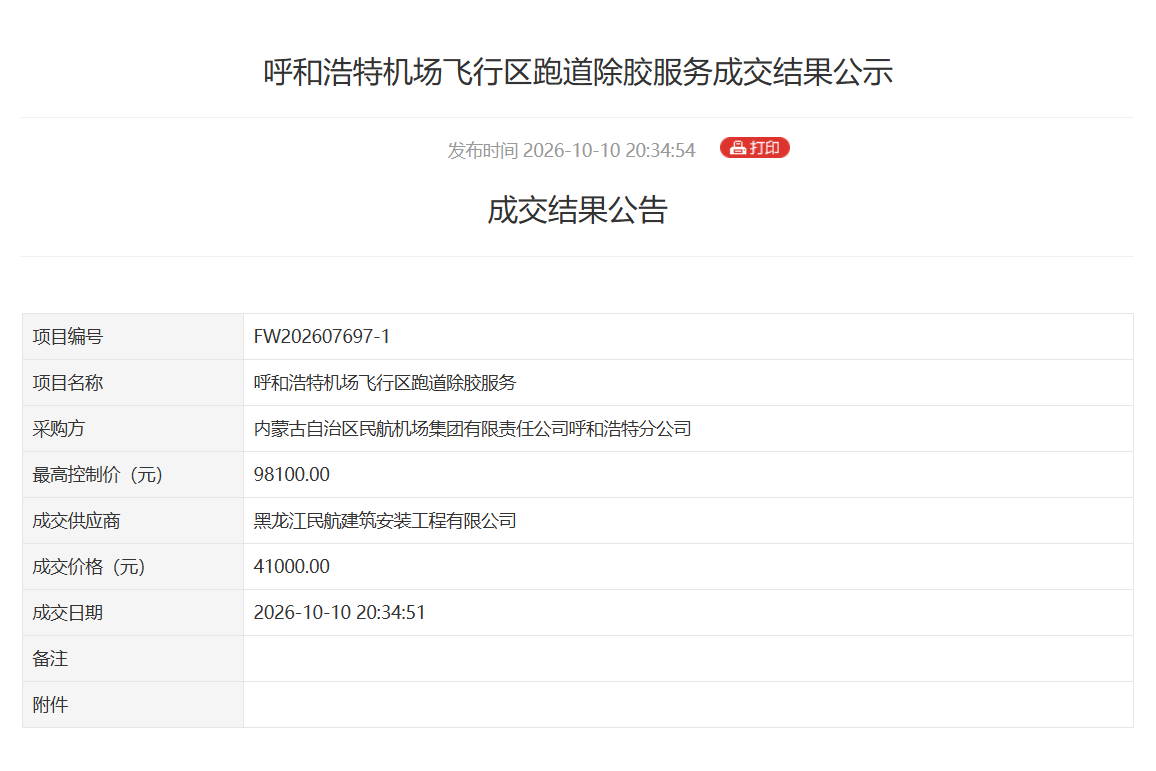The height and width of the screenshot is (771, 1156).
Task: Select project name value 呼和浩特机场飞行区跑道除胶服务 in table
Action: [x=385, y=383]
